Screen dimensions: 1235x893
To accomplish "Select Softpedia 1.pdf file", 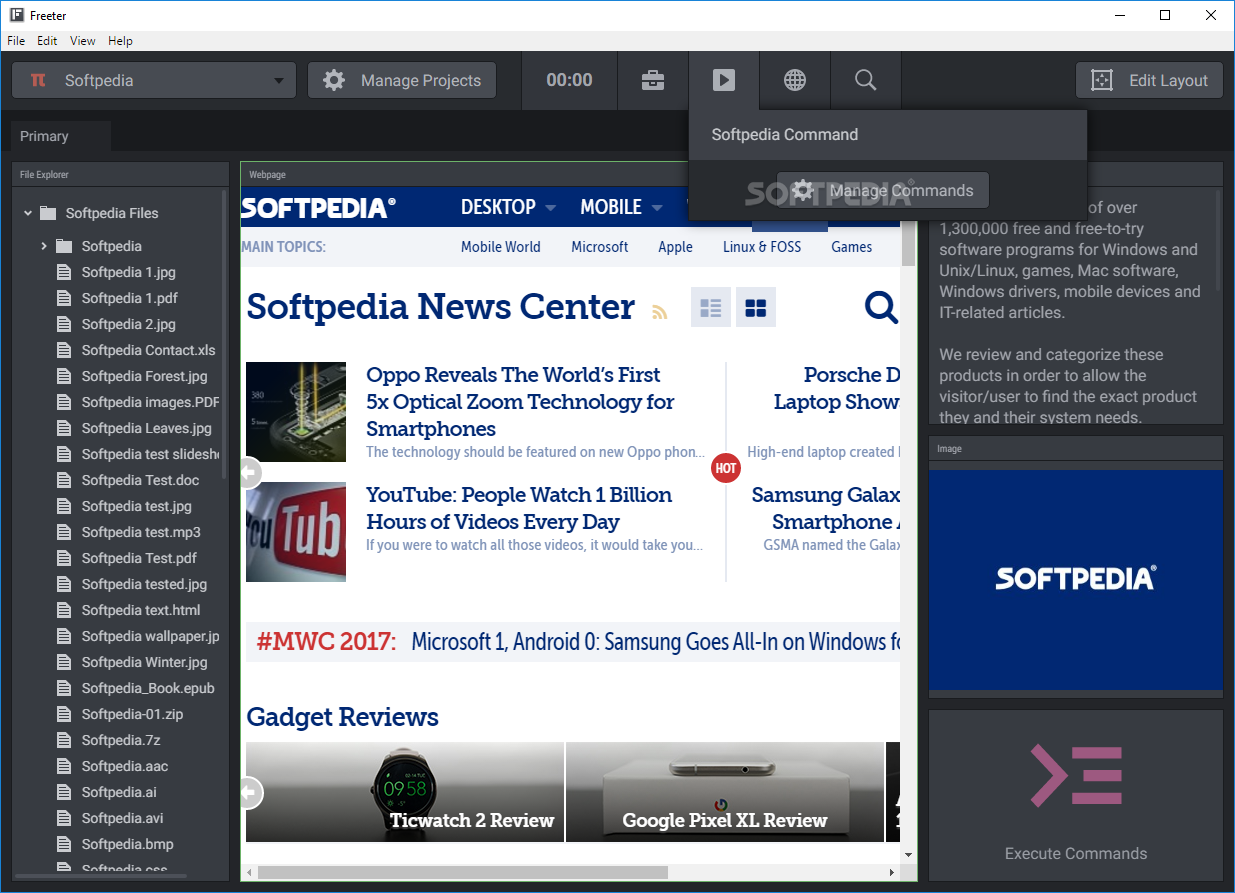I will (x=130, y=298).
